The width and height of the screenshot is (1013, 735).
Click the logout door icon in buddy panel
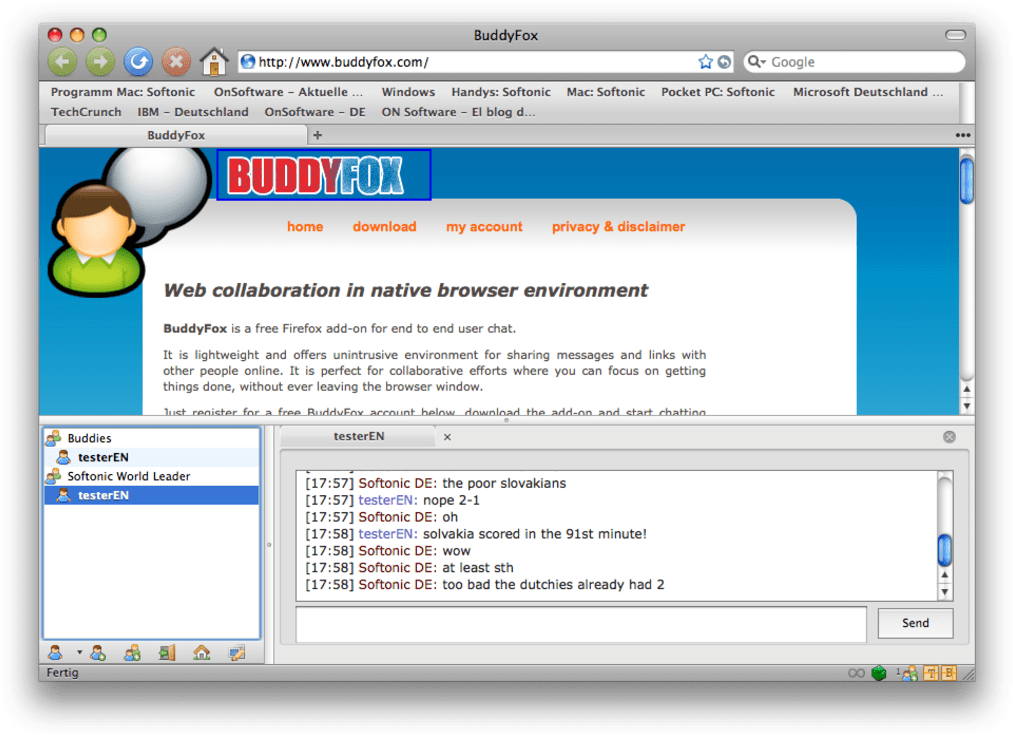[x=166, y=653]
